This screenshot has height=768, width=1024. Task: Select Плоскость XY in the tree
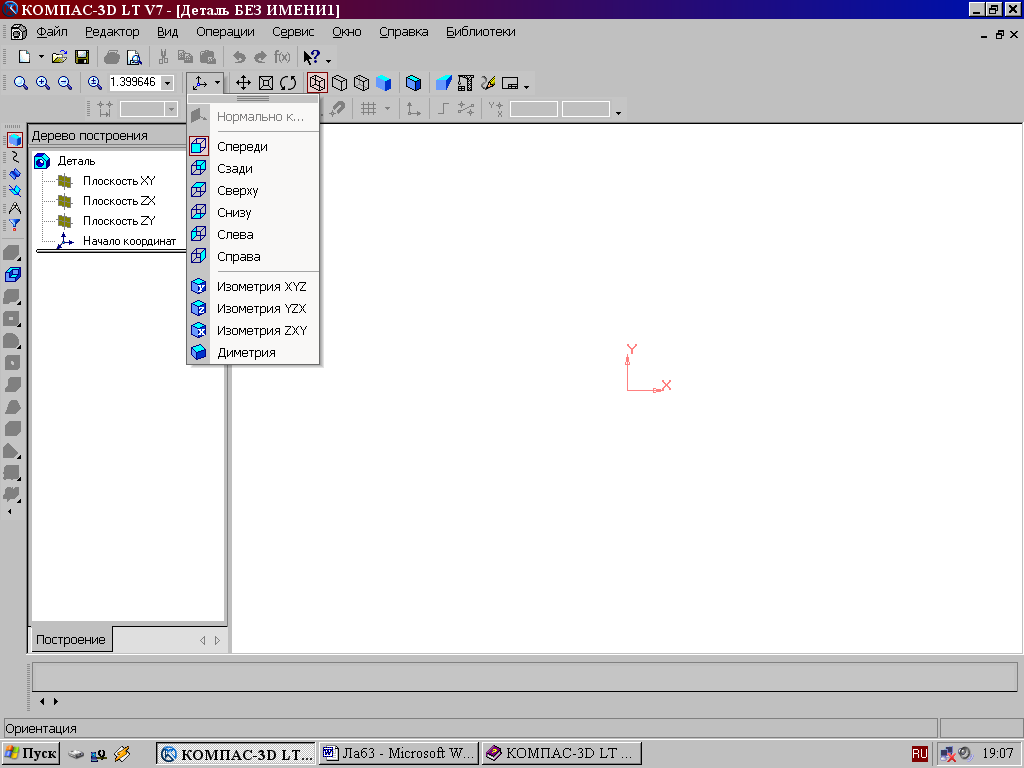(119, 181)
